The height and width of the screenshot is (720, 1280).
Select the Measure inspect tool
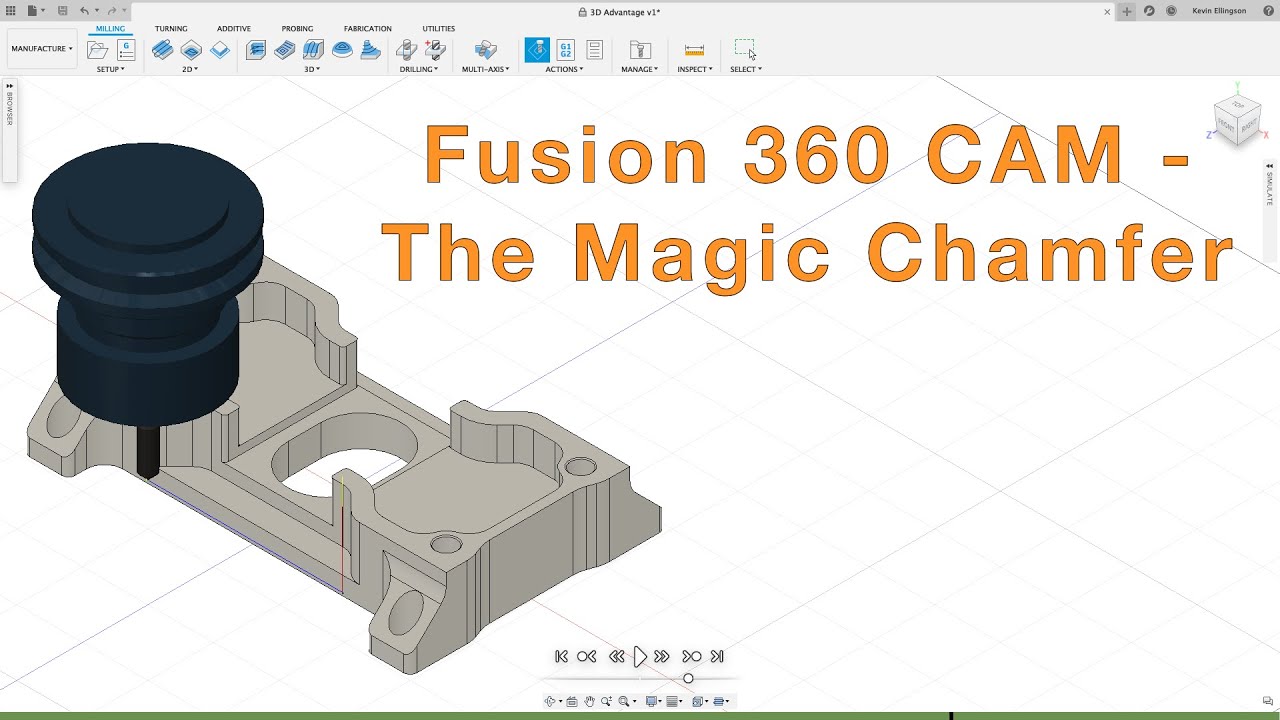point(694,49)
